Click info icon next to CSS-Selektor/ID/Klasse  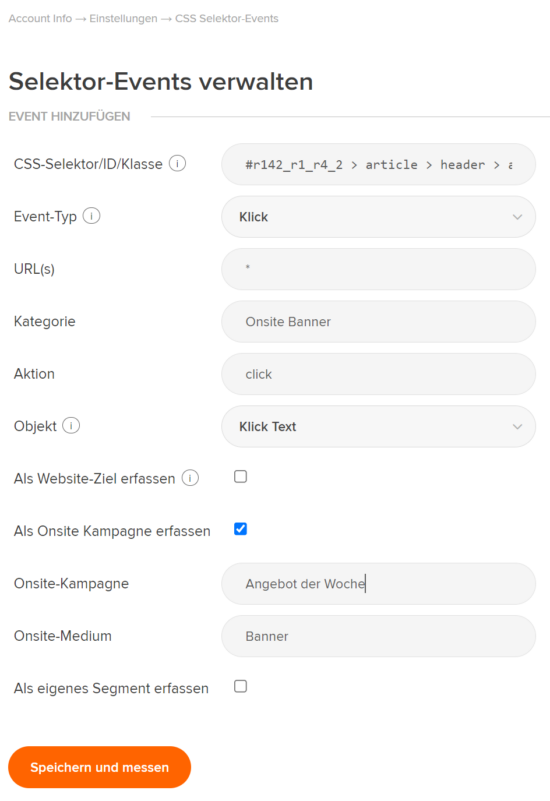pyautogui.click(x=177, y=163)
